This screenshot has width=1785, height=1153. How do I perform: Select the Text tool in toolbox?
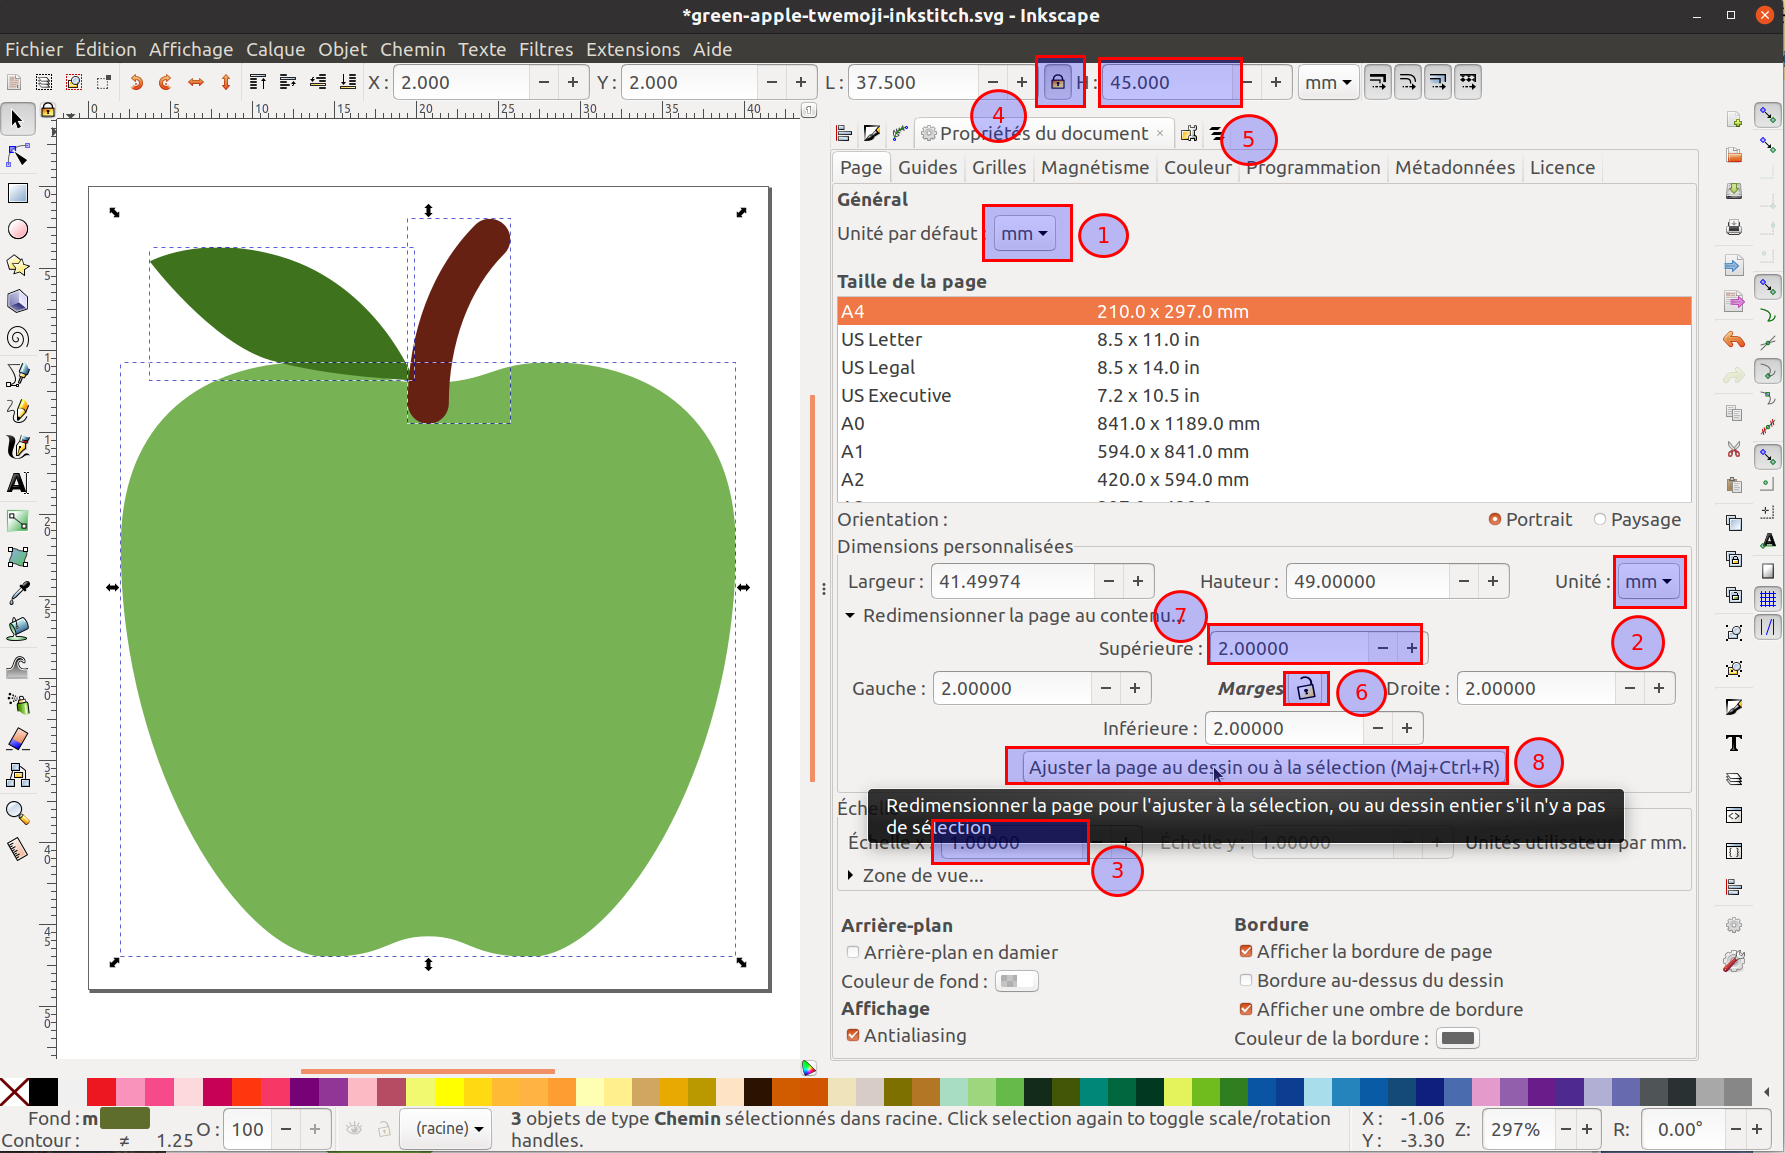click(x=18, y=483)
